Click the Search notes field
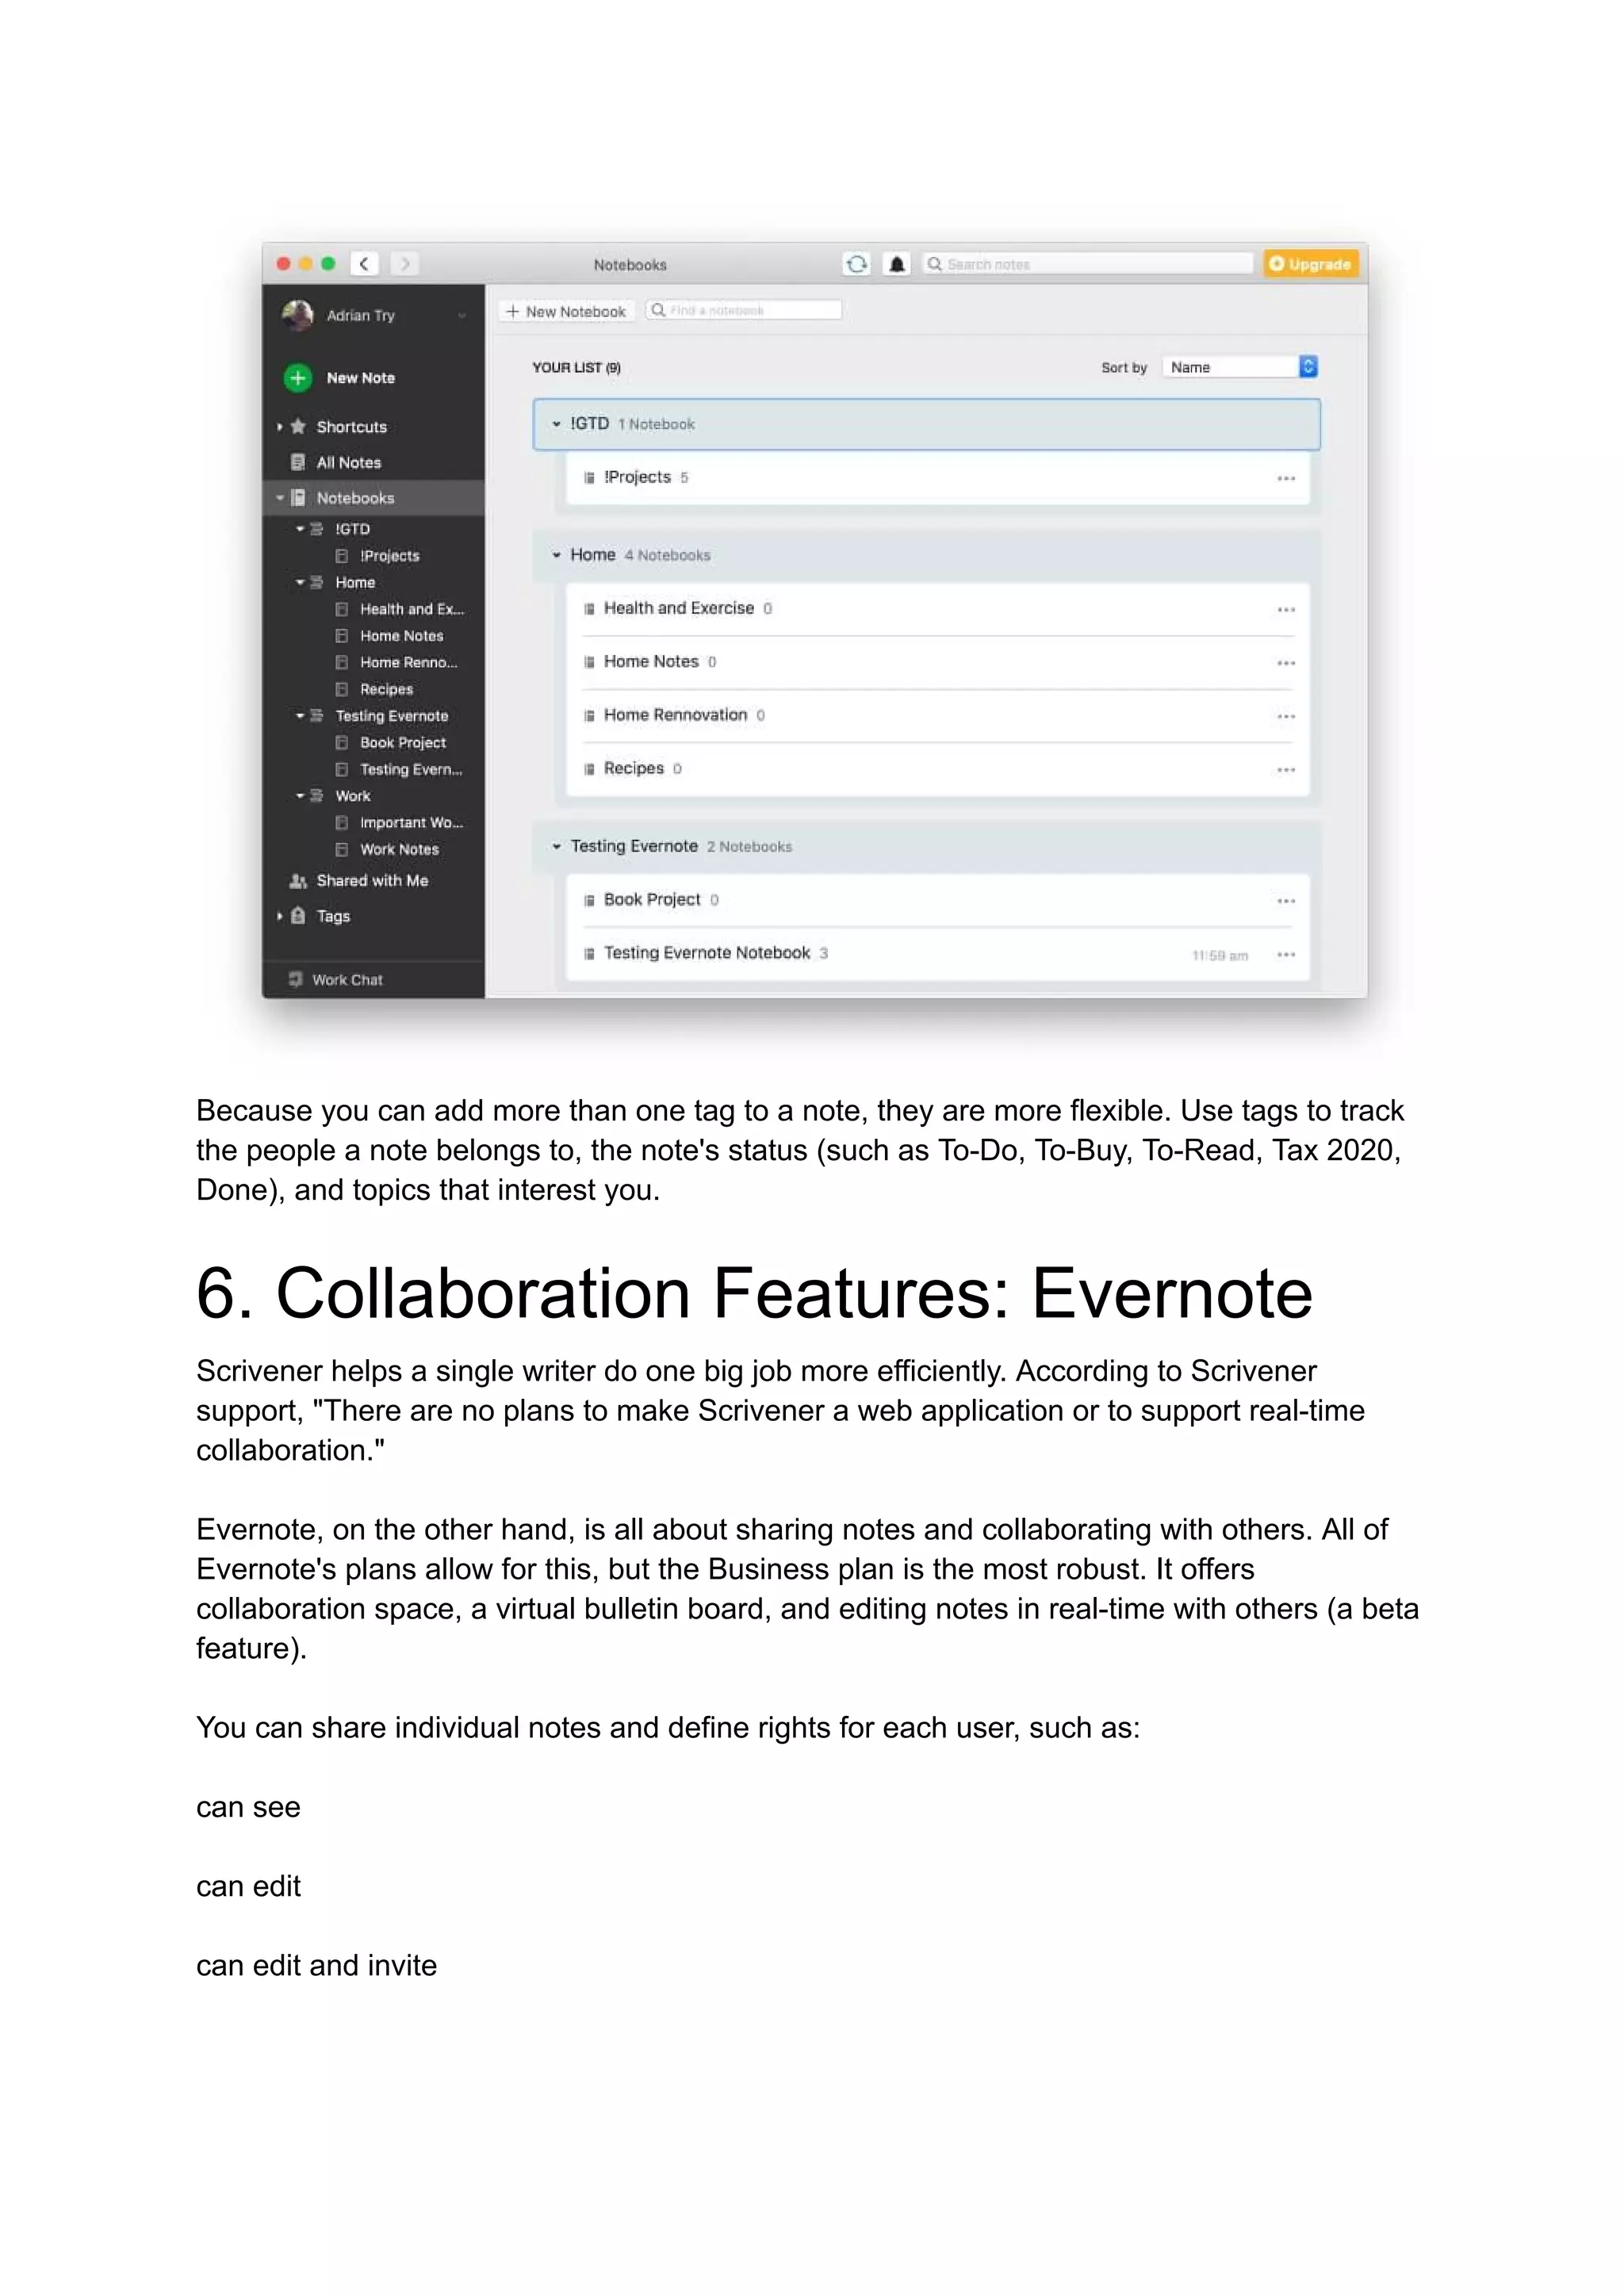 [1087, 264]
